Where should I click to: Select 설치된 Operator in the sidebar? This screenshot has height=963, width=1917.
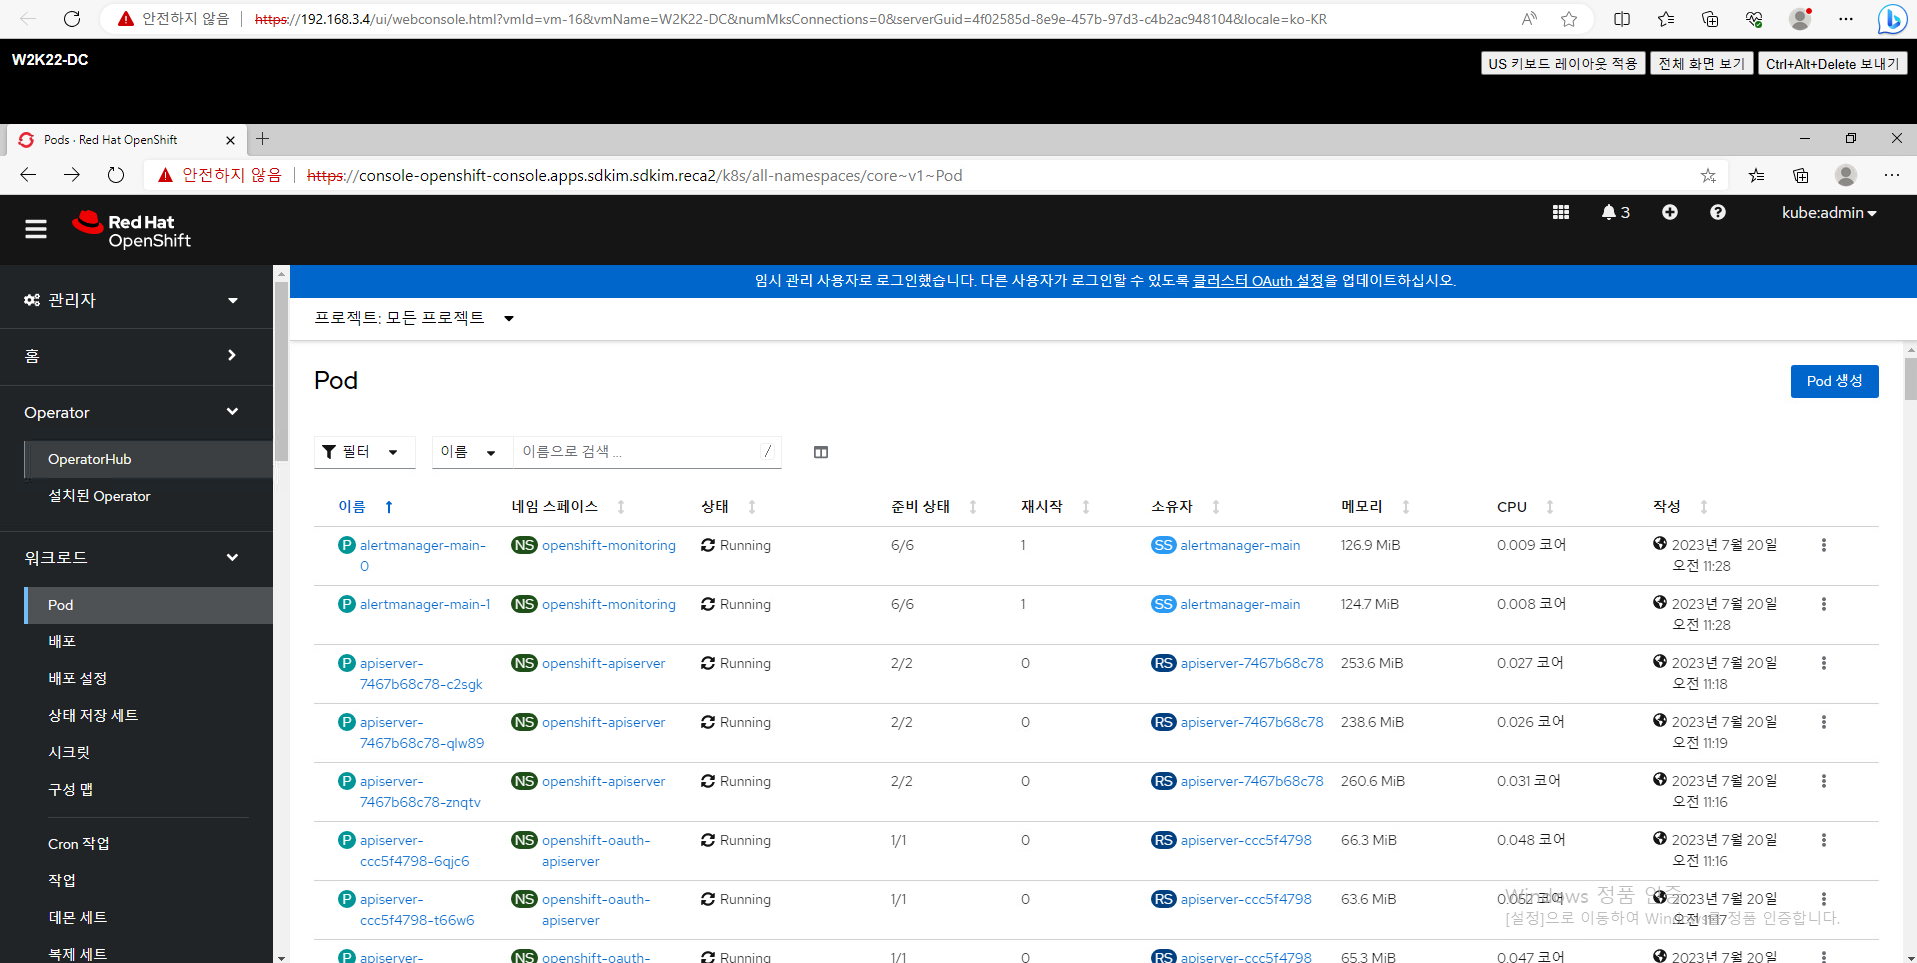(x=149, y=496)
